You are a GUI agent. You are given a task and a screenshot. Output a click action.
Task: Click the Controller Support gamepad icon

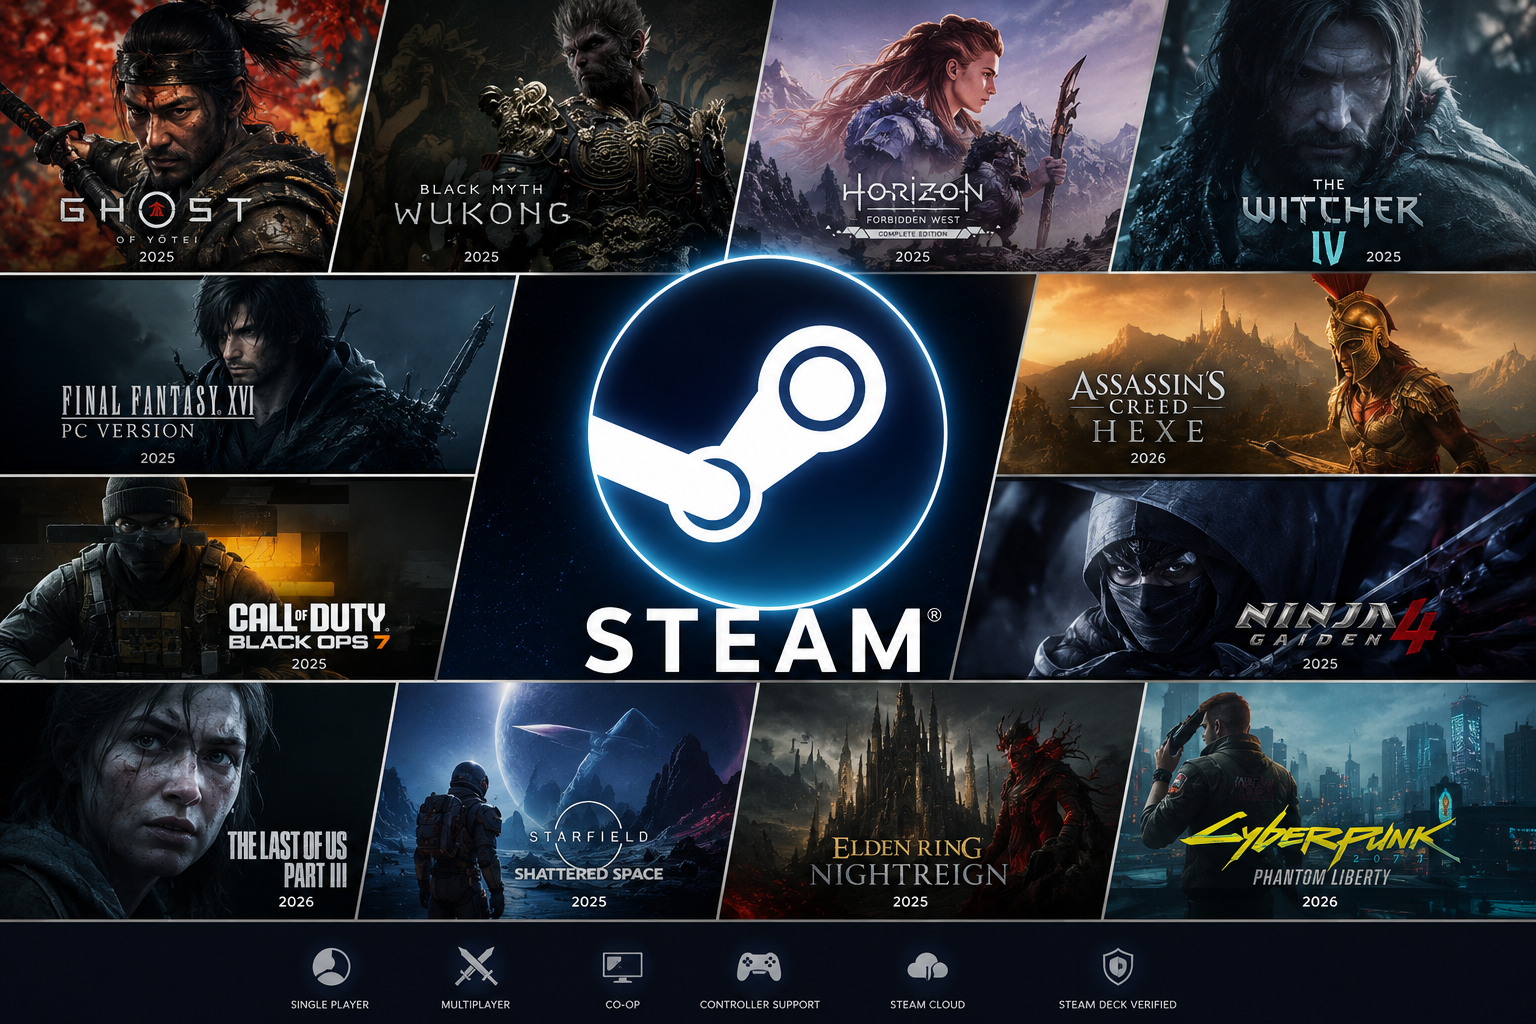pyautogui.click(x=759, y=967)
